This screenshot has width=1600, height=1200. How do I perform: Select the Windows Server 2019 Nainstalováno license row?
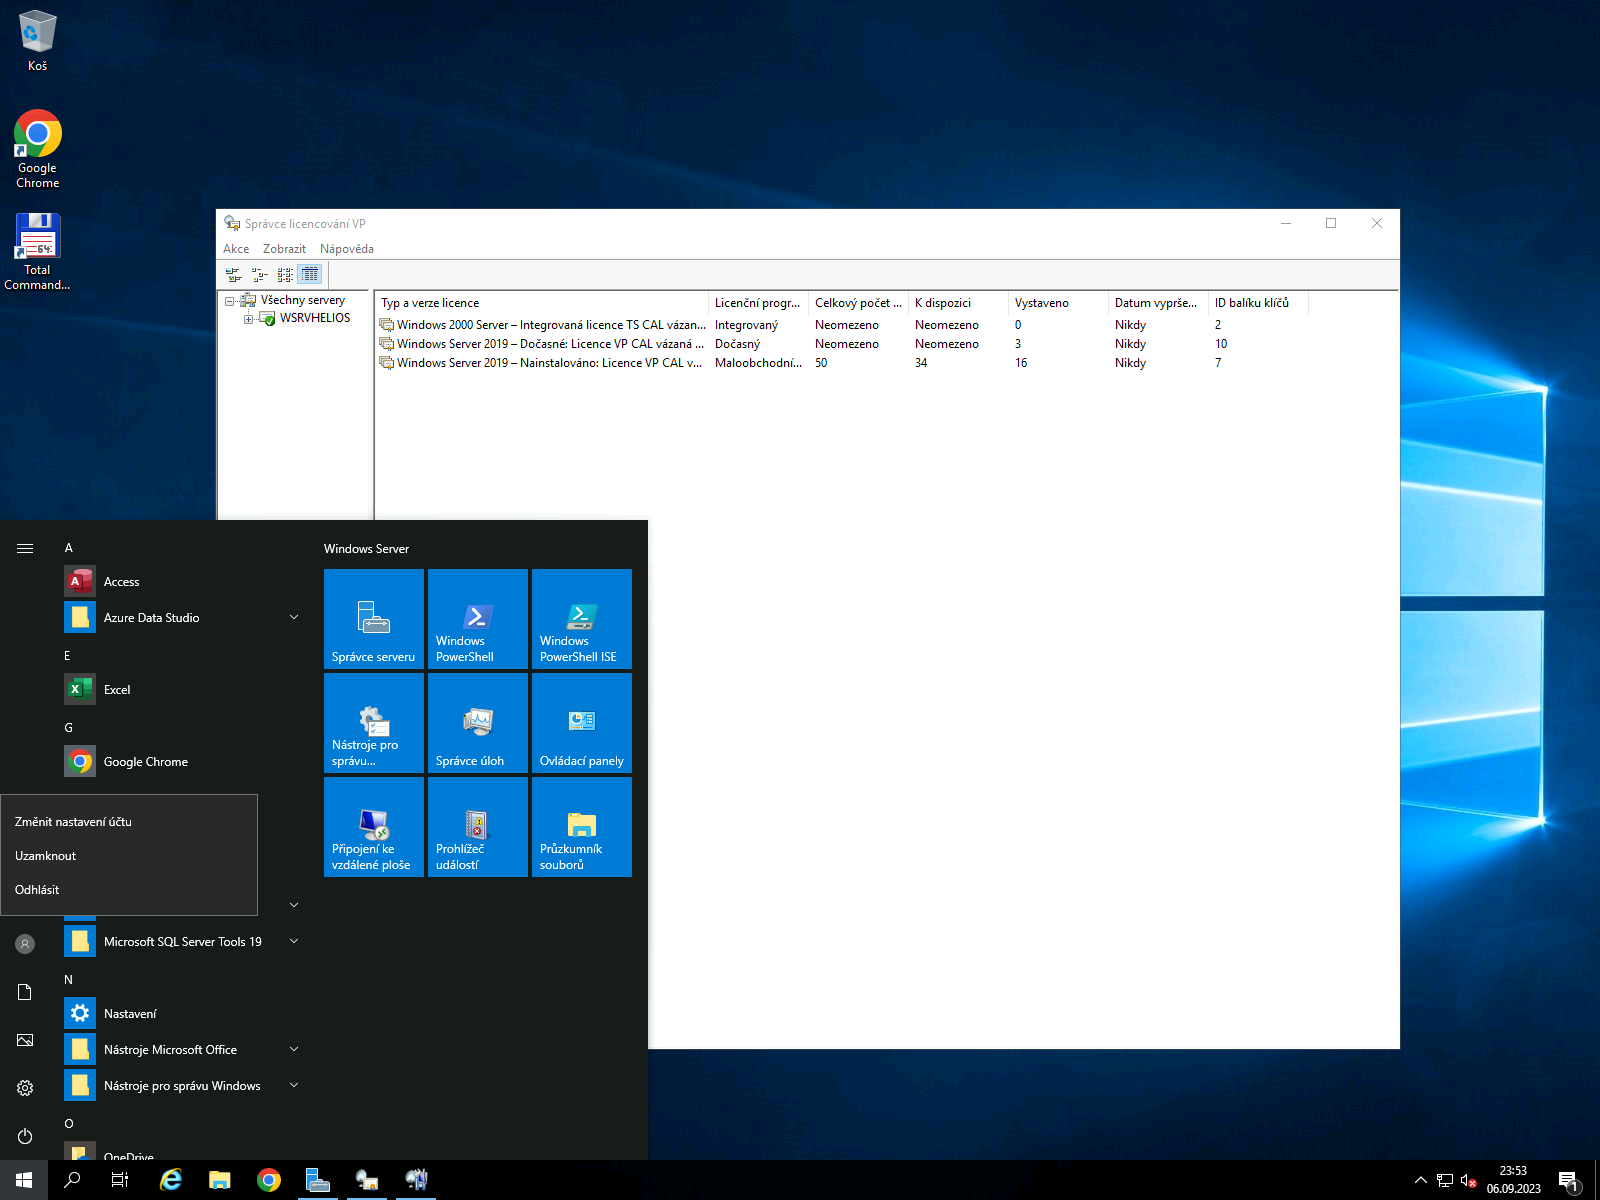click(x=548, y=363)
